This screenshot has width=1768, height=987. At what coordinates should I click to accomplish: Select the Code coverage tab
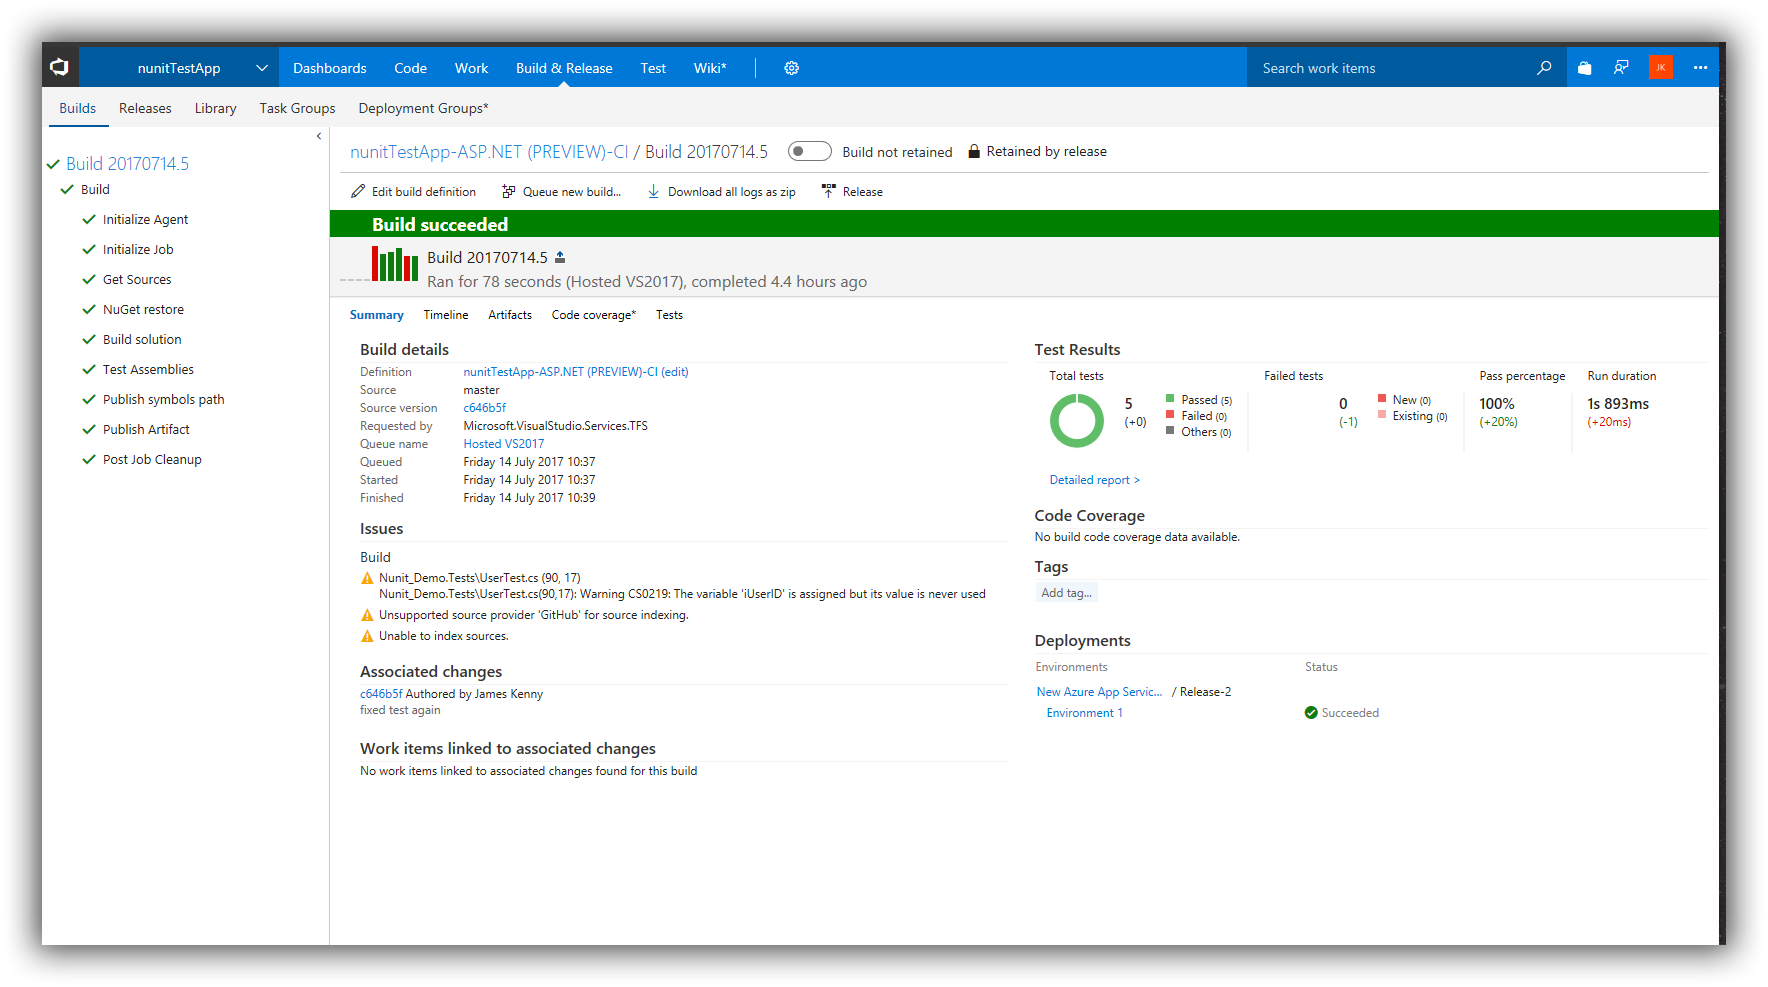coord(594,315)
